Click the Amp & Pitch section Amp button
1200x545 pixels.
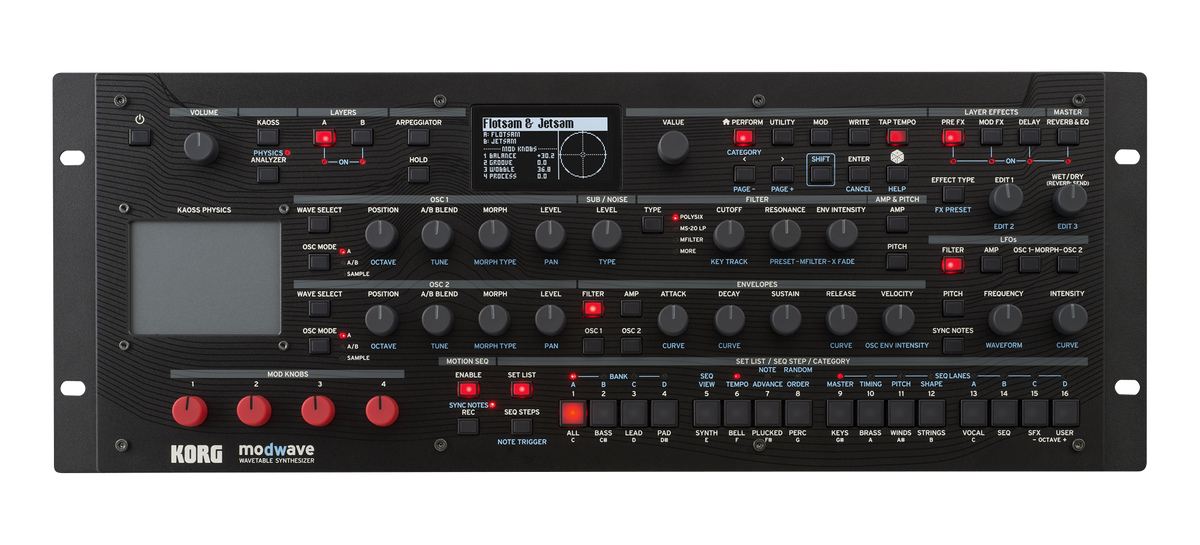point(897,224)
